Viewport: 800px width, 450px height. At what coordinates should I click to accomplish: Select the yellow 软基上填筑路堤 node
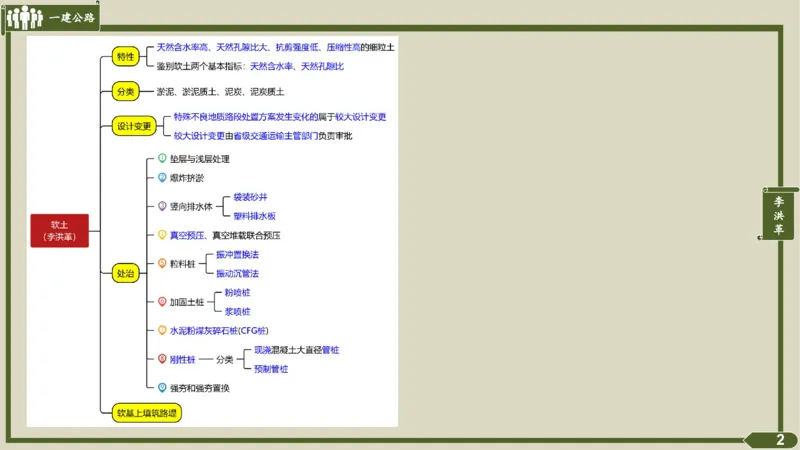(147, 413)
